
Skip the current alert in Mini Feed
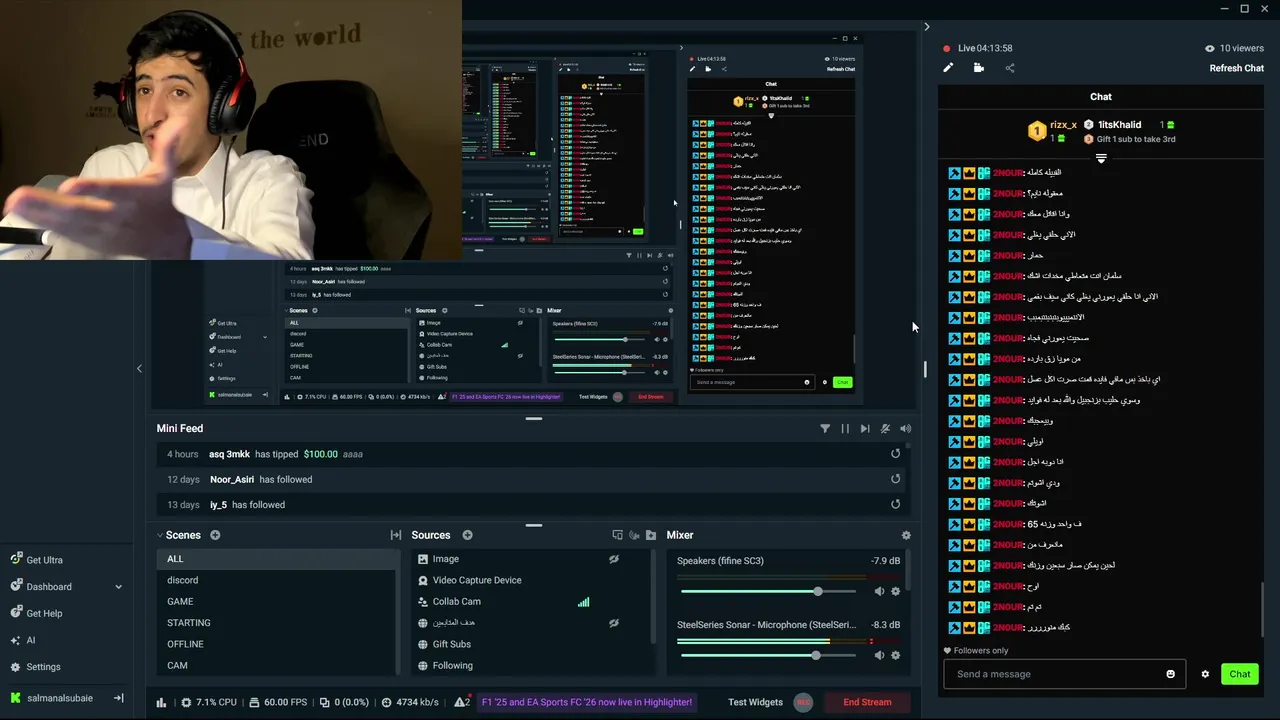click(x=865, y=428)
